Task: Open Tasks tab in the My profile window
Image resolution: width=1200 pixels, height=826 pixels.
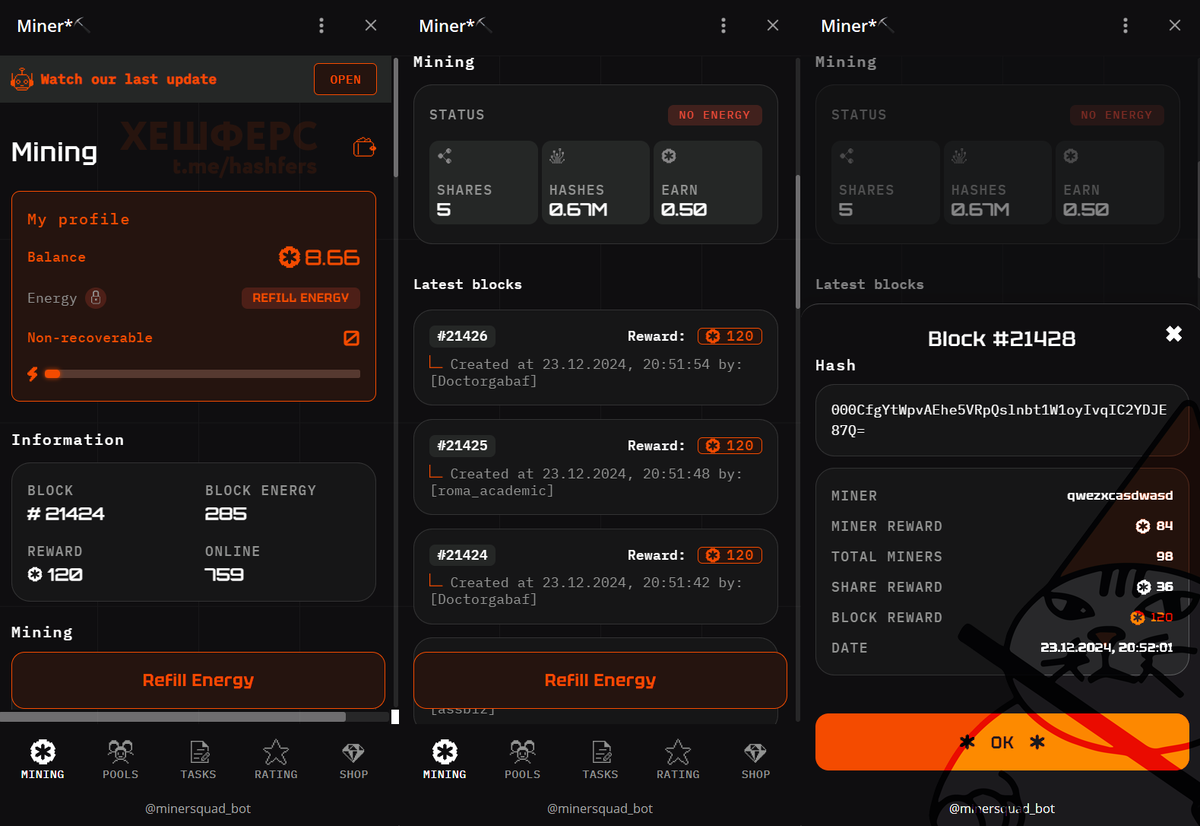Action: pyautogui.click(x=198, y=760)
